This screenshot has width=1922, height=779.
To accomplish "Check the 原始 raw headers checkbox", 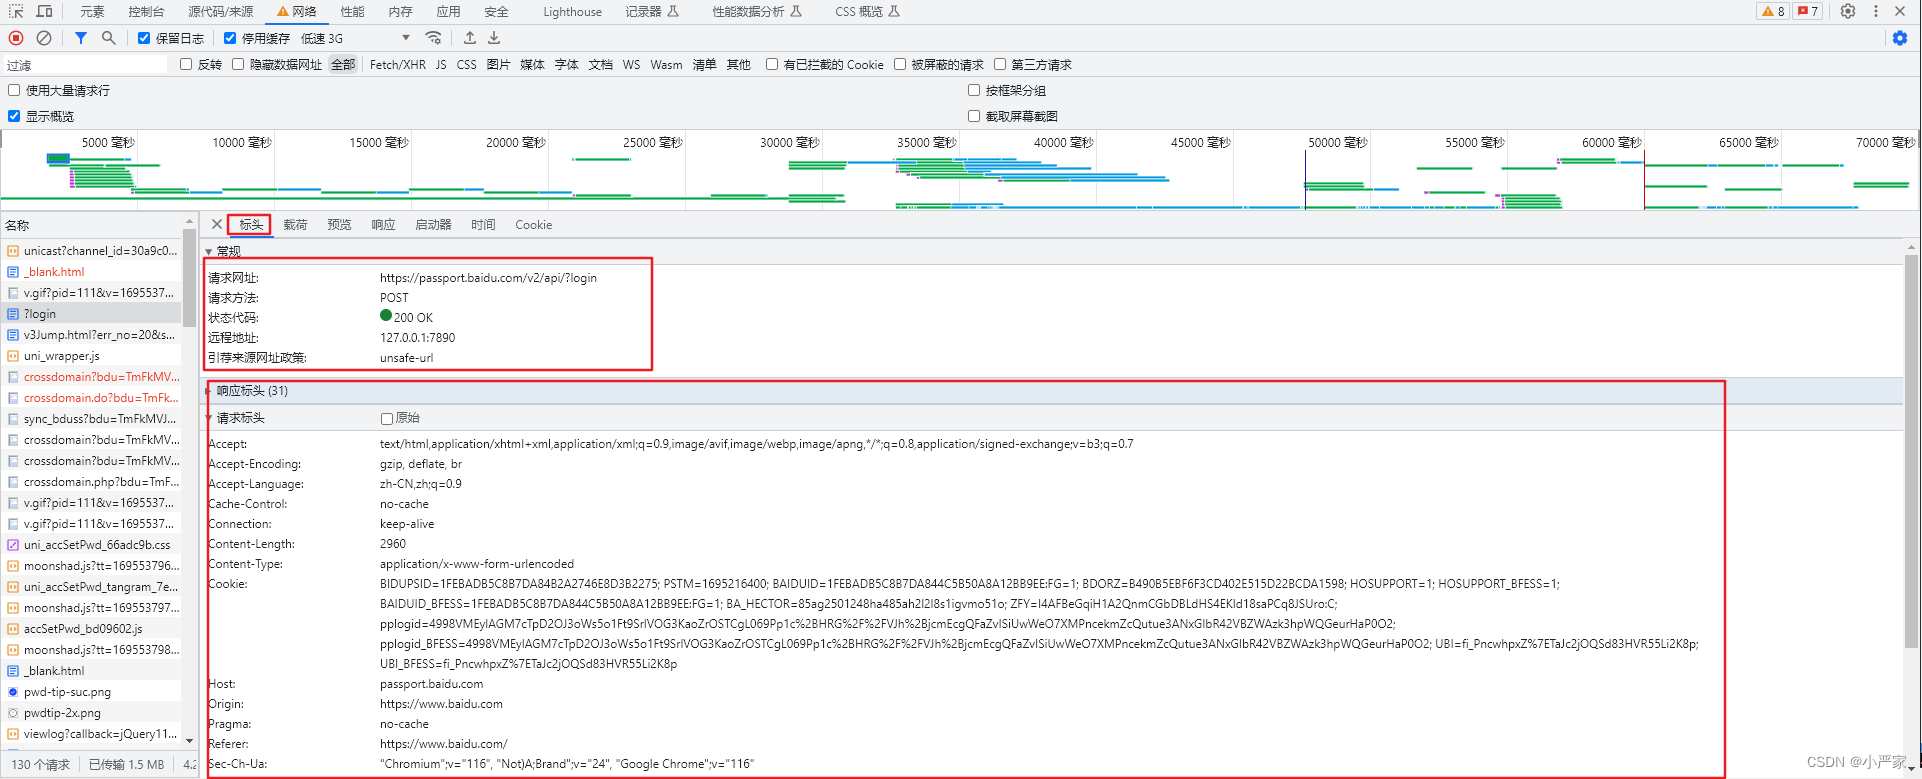I will coord(387,419).
